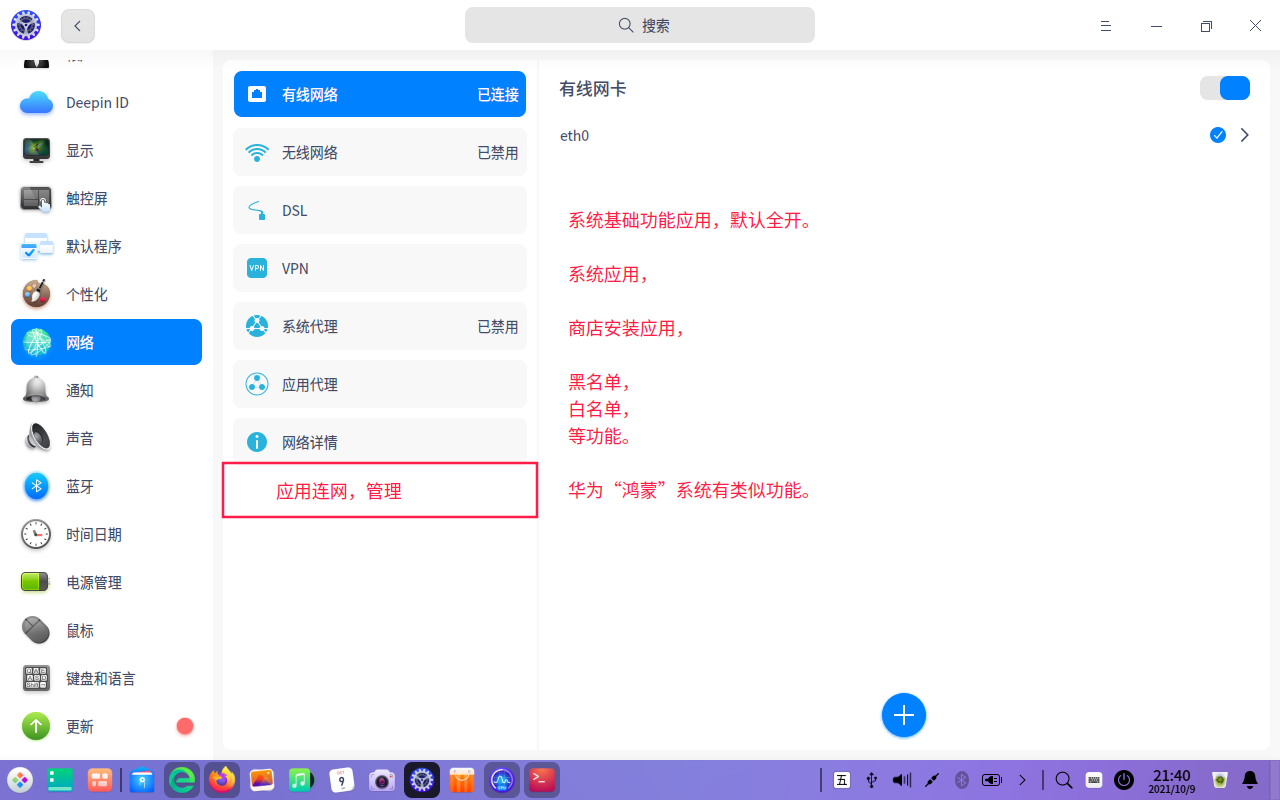
Task: Expand hidden system tray icons arrow
Action: [x=1022, y=780]
